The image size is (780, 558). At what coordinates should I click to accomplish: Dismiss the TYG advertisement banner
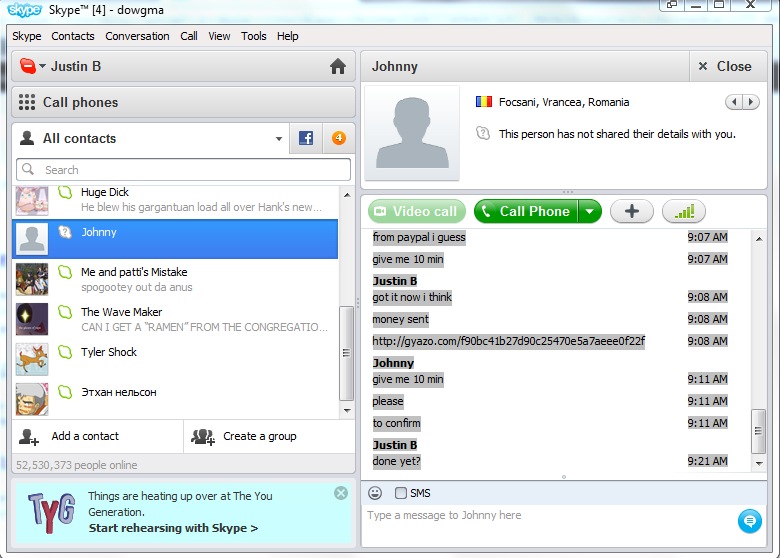point(341,493)
